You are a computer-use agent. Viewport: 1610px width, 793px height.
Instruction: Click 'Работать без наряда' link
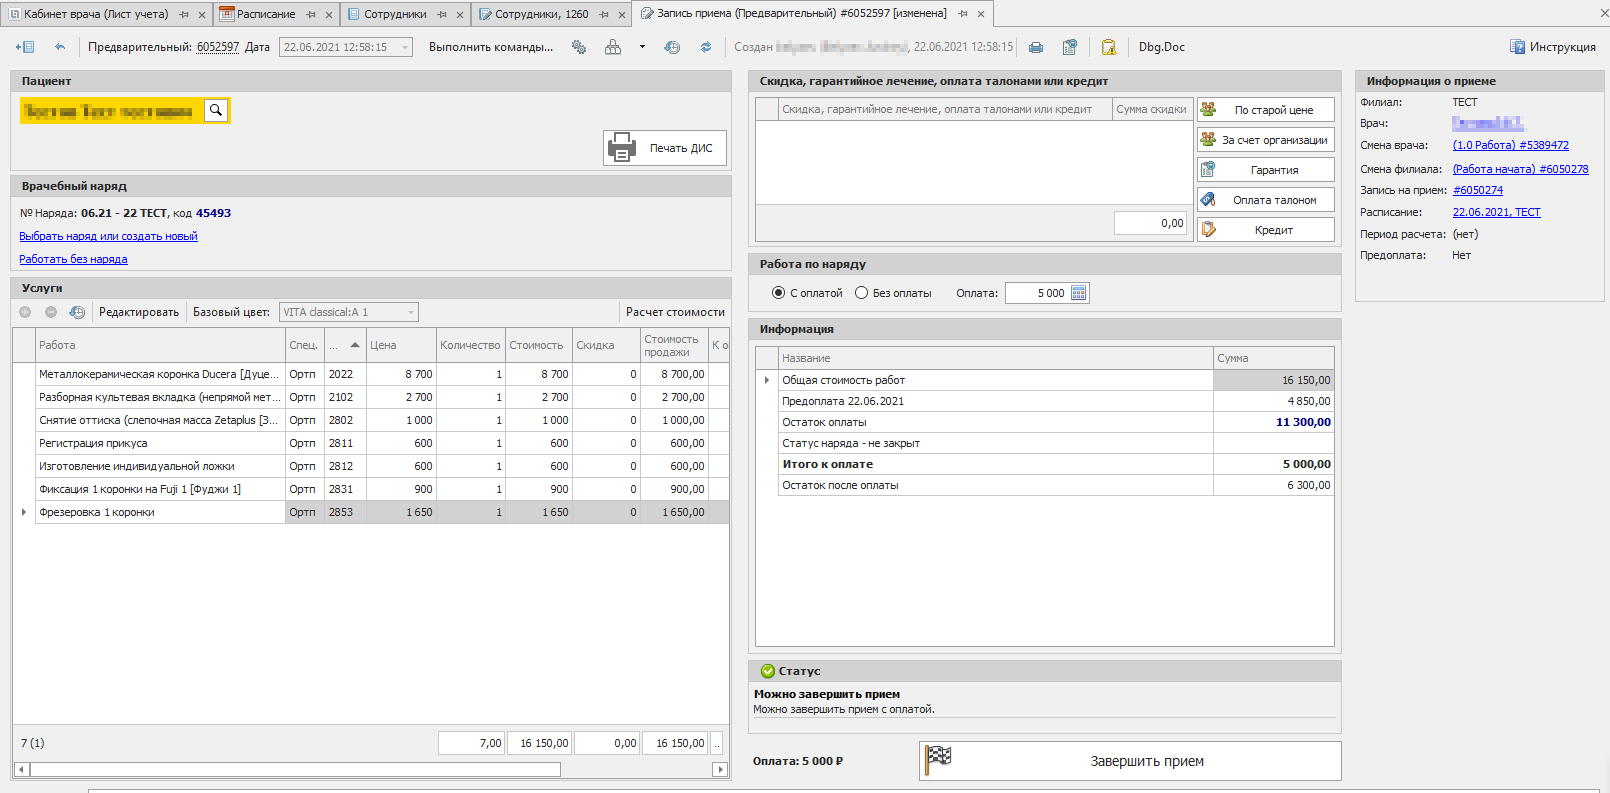[73, 259]
